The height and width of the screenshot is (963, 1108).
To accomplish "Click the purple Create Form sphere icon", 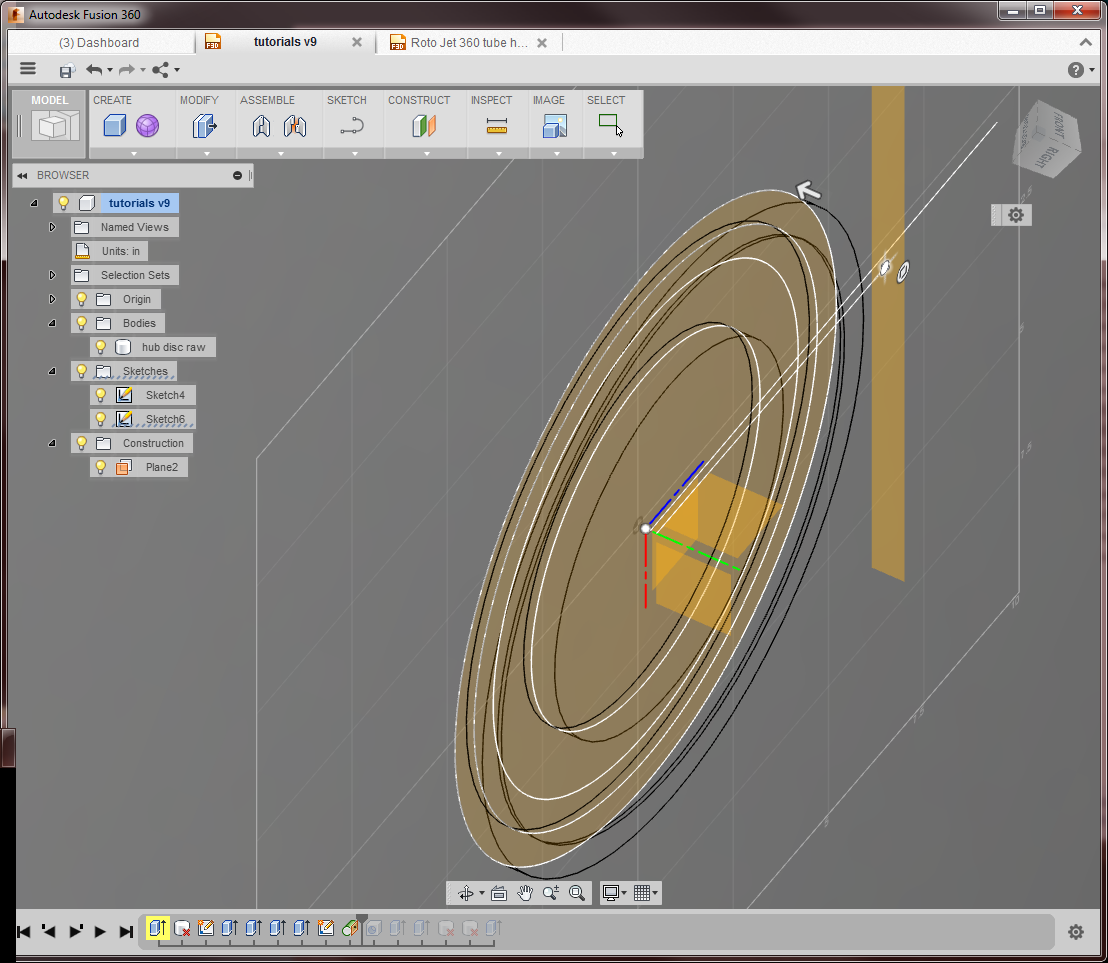I will (x=147, y=126).
